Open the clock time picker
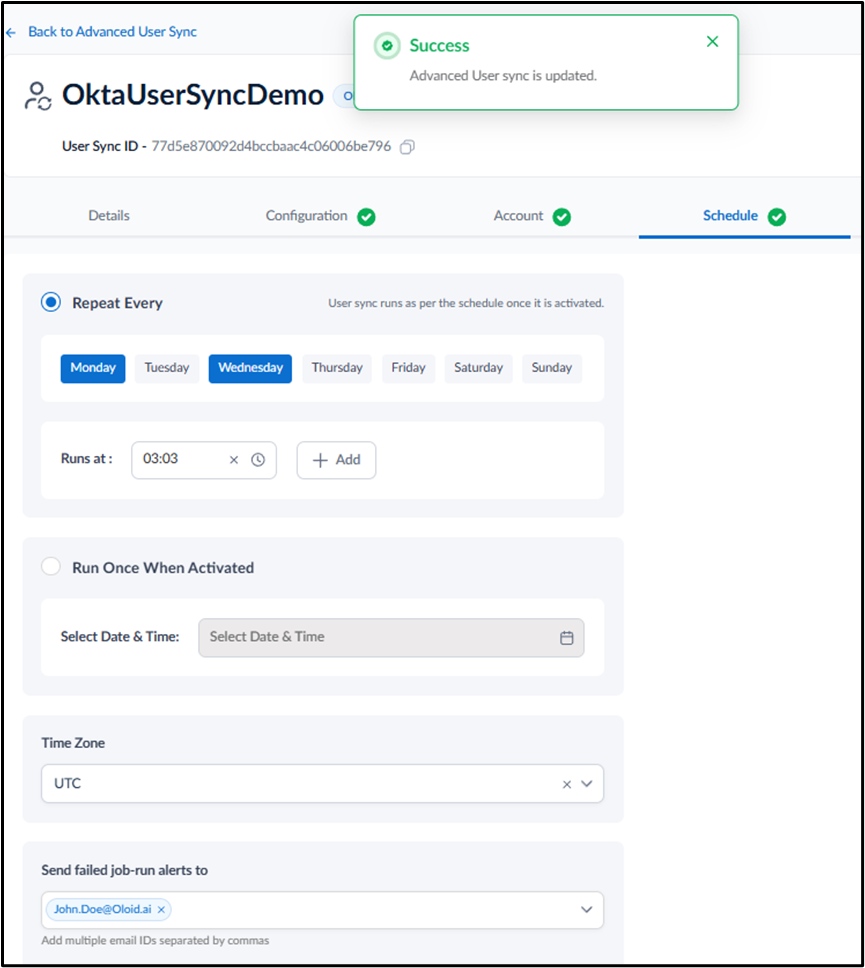865x968 pixels. coord(258,460)
